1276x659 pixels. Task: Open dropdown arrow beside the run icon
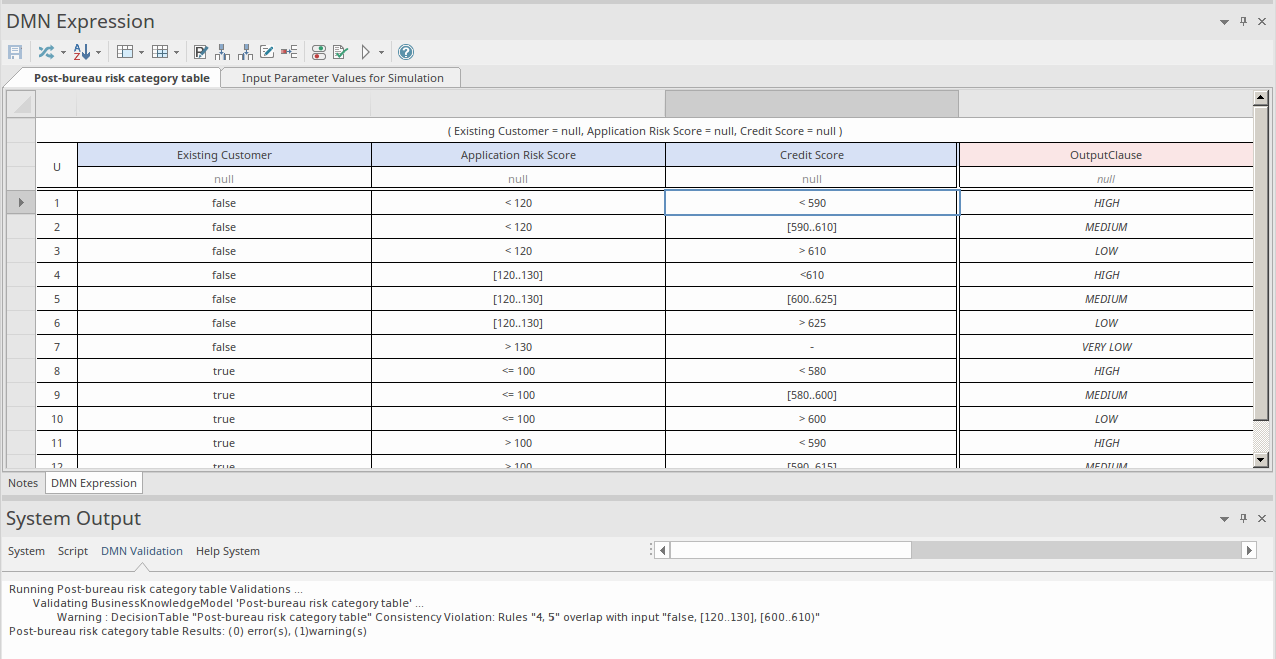381,52
